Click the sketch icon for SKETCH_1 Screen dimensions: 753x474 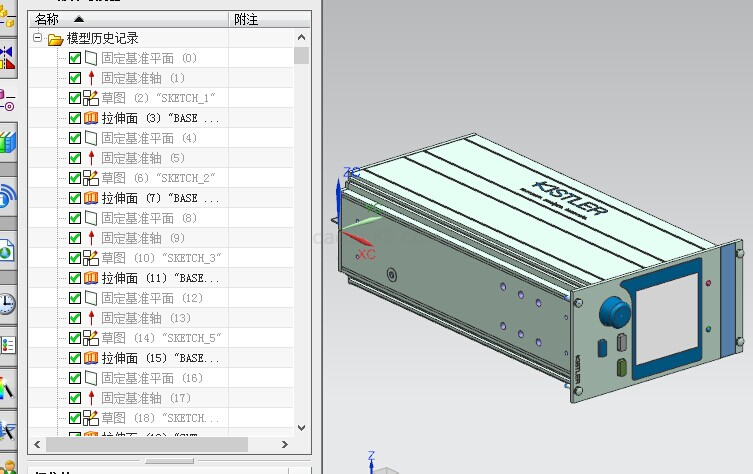[x=91, y=98]
